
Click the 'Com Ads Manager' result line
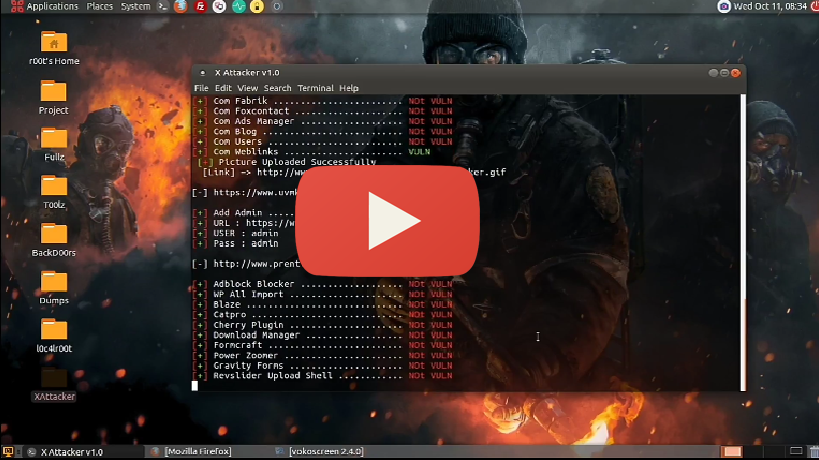click(322, 121)
